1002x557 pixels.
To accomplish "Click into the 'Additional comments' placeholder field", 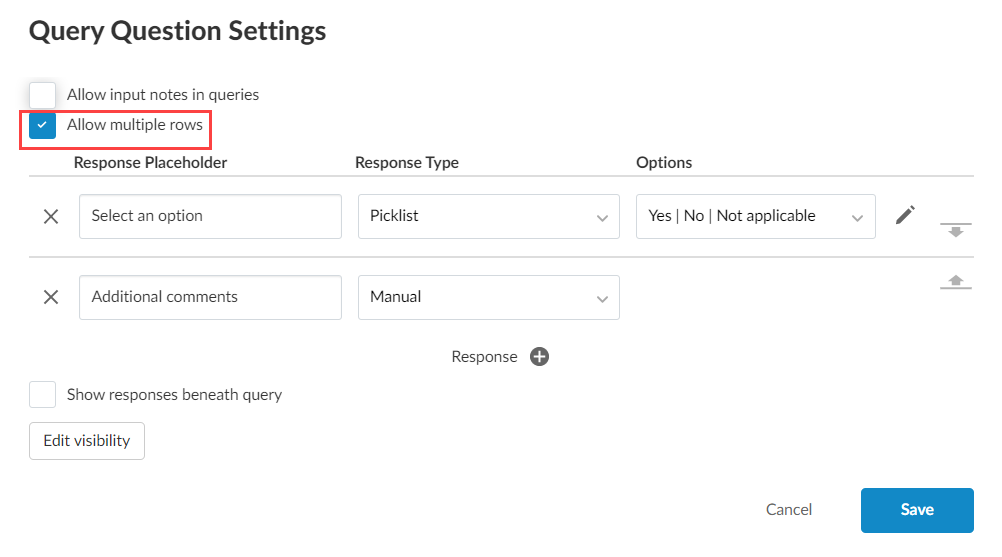I will point(210,297).
